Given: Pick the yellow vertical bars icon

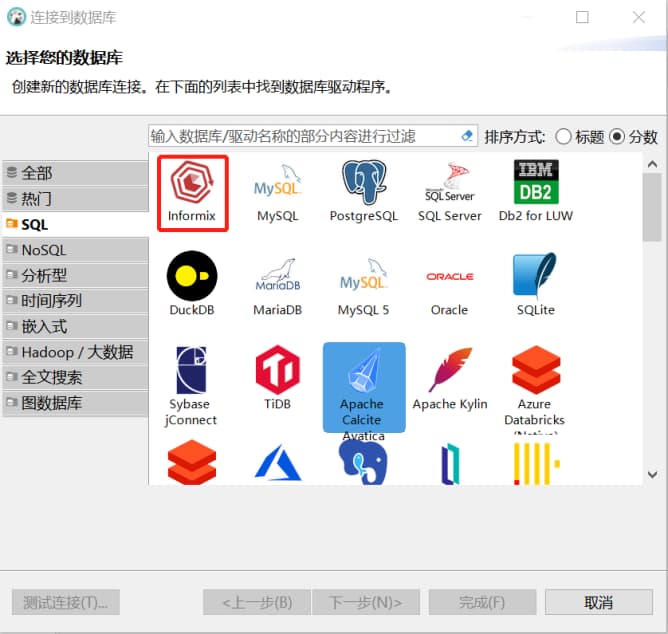Looking at the screenshot, I should [x=536, y=464].
